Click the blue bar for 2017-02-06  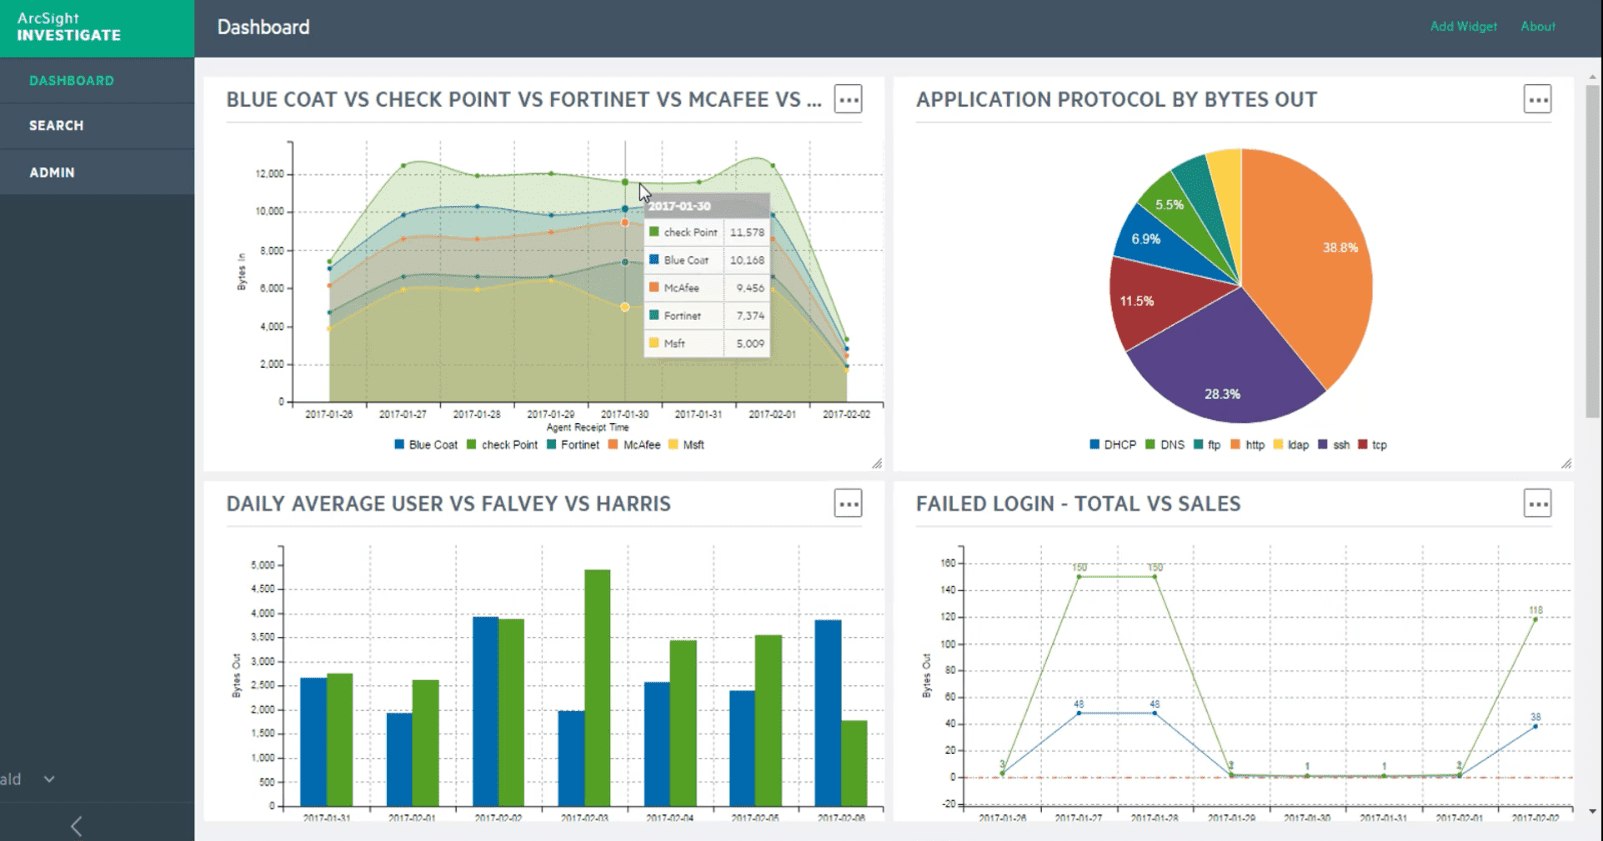click(828, 713)
